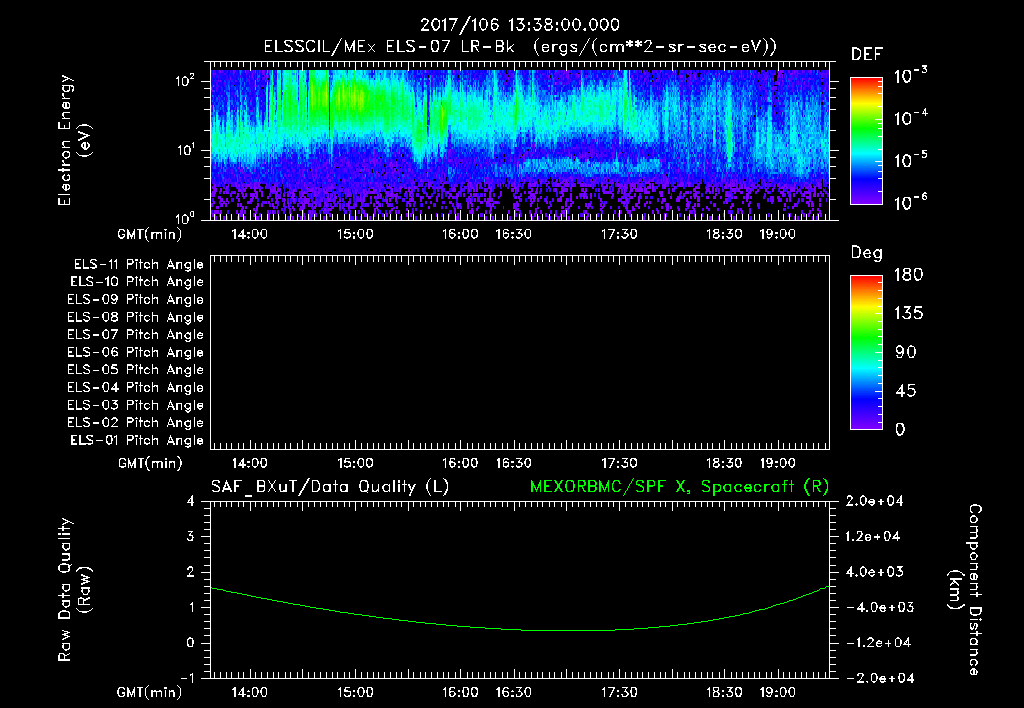Click the 14:00 tick label under spectrogram
This screenshot has height=708, width=1024.
249,234
